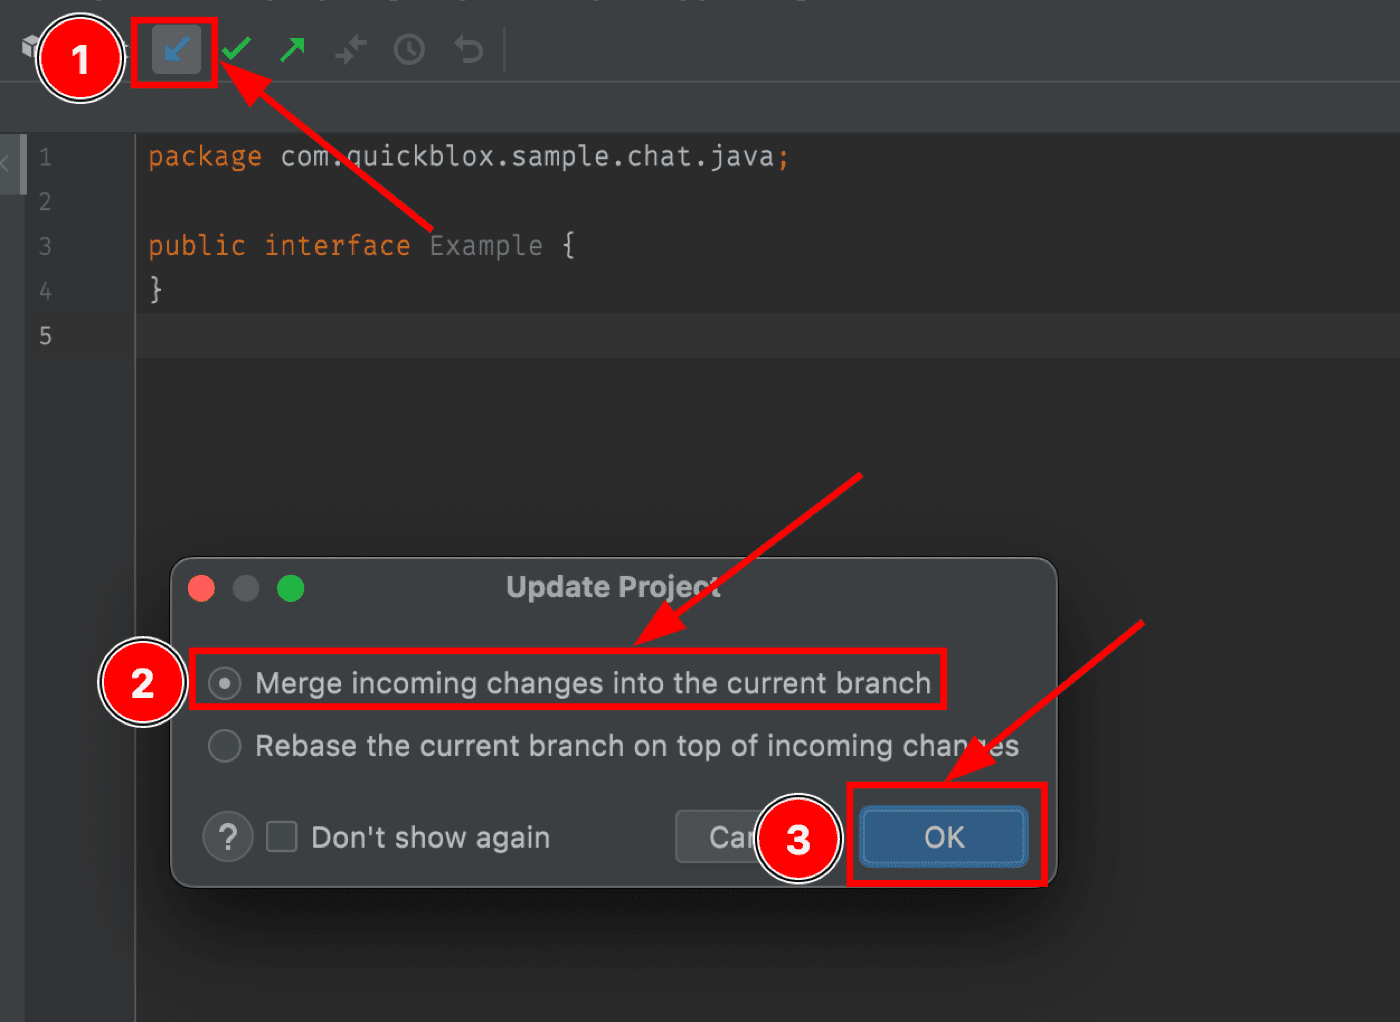The image size is (1400, 1022).
Task: Click the cube icon at toolbar's left edge
Action: (30, 46)
